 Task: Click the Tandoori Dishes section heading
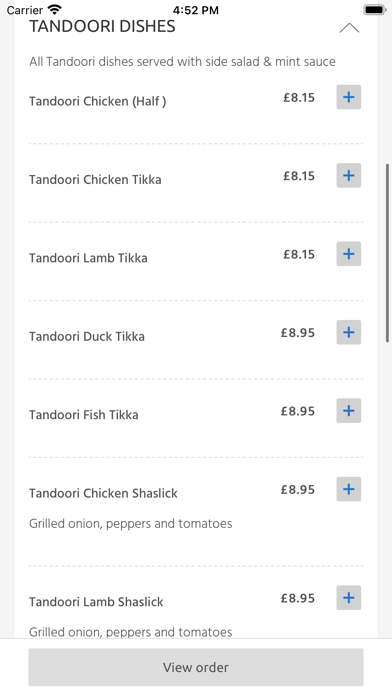(x=102, y=27)
